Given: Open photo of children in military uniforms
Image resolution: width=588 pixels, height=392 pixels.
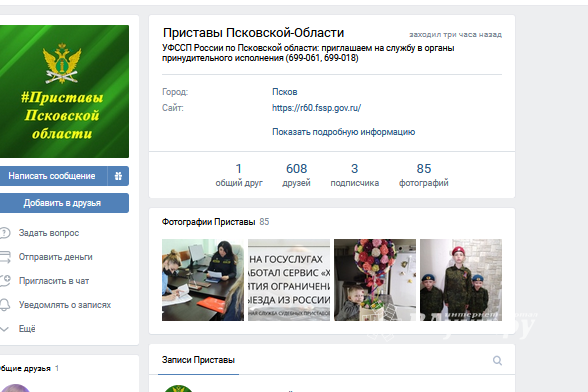Looking at the screenshot, I should tap(461, 280).
